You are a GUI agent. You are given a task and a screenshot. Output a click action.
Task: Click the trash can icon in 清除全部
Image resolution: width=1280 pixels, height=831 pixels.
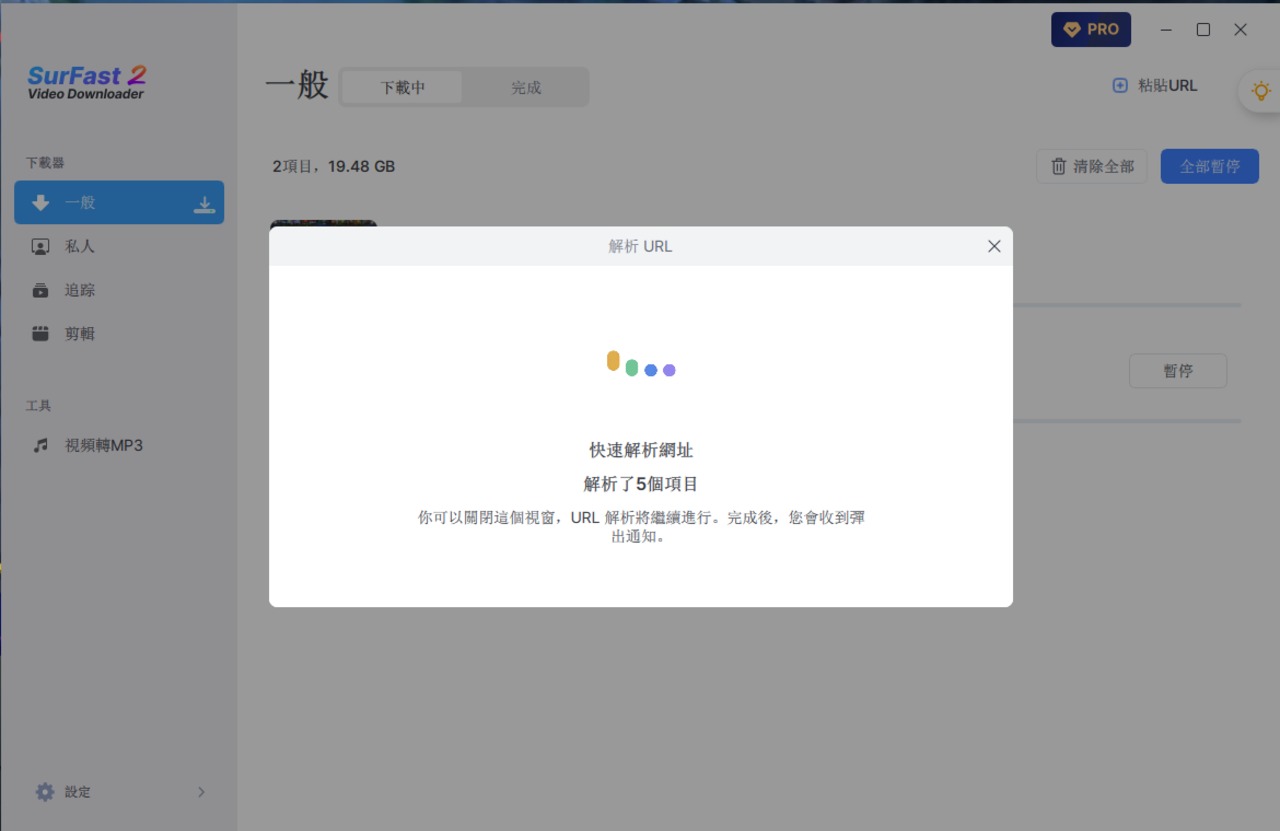point(1058,166)
